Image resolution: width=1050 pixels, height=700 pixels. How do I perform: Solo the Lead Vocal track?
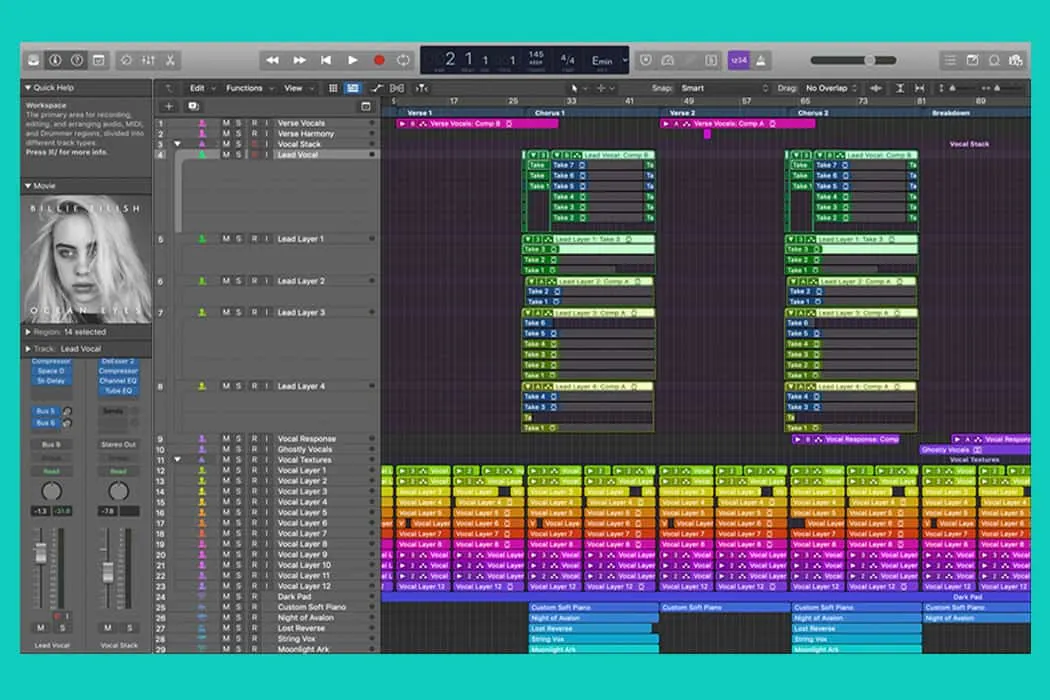coord(240,155)
